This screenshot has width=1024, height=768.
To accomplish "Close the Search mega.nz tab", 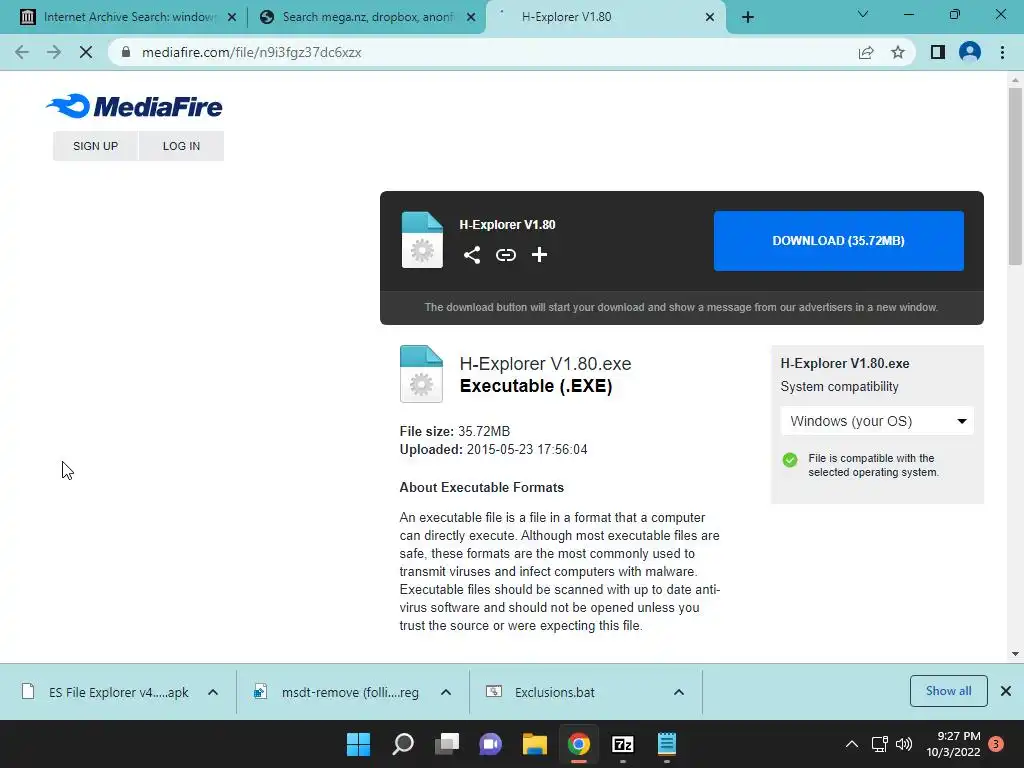I will point(471,17).
